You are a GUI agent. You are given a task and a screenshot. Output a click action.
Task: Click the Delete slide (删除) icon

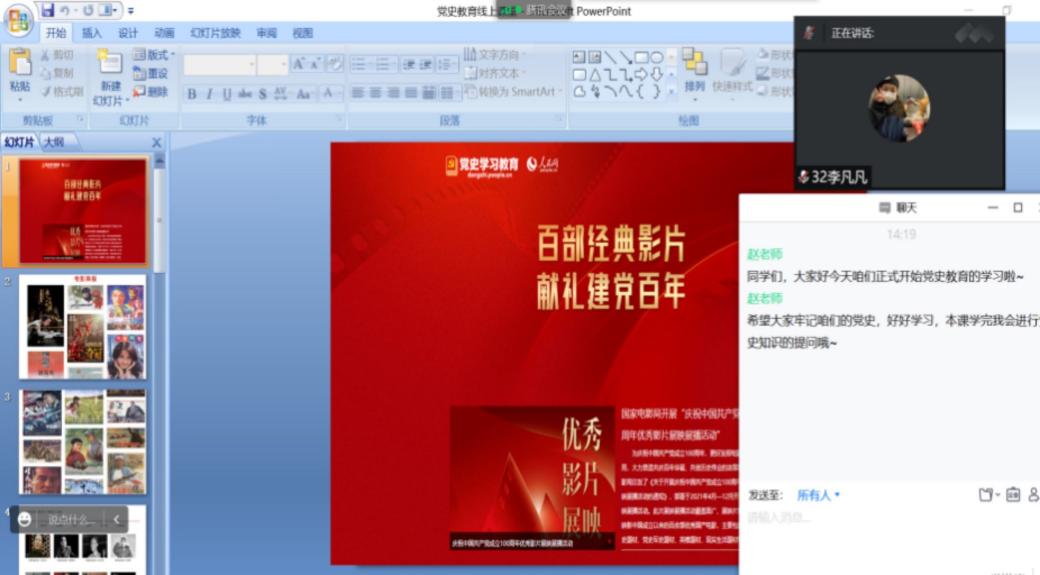click(150, 92)
